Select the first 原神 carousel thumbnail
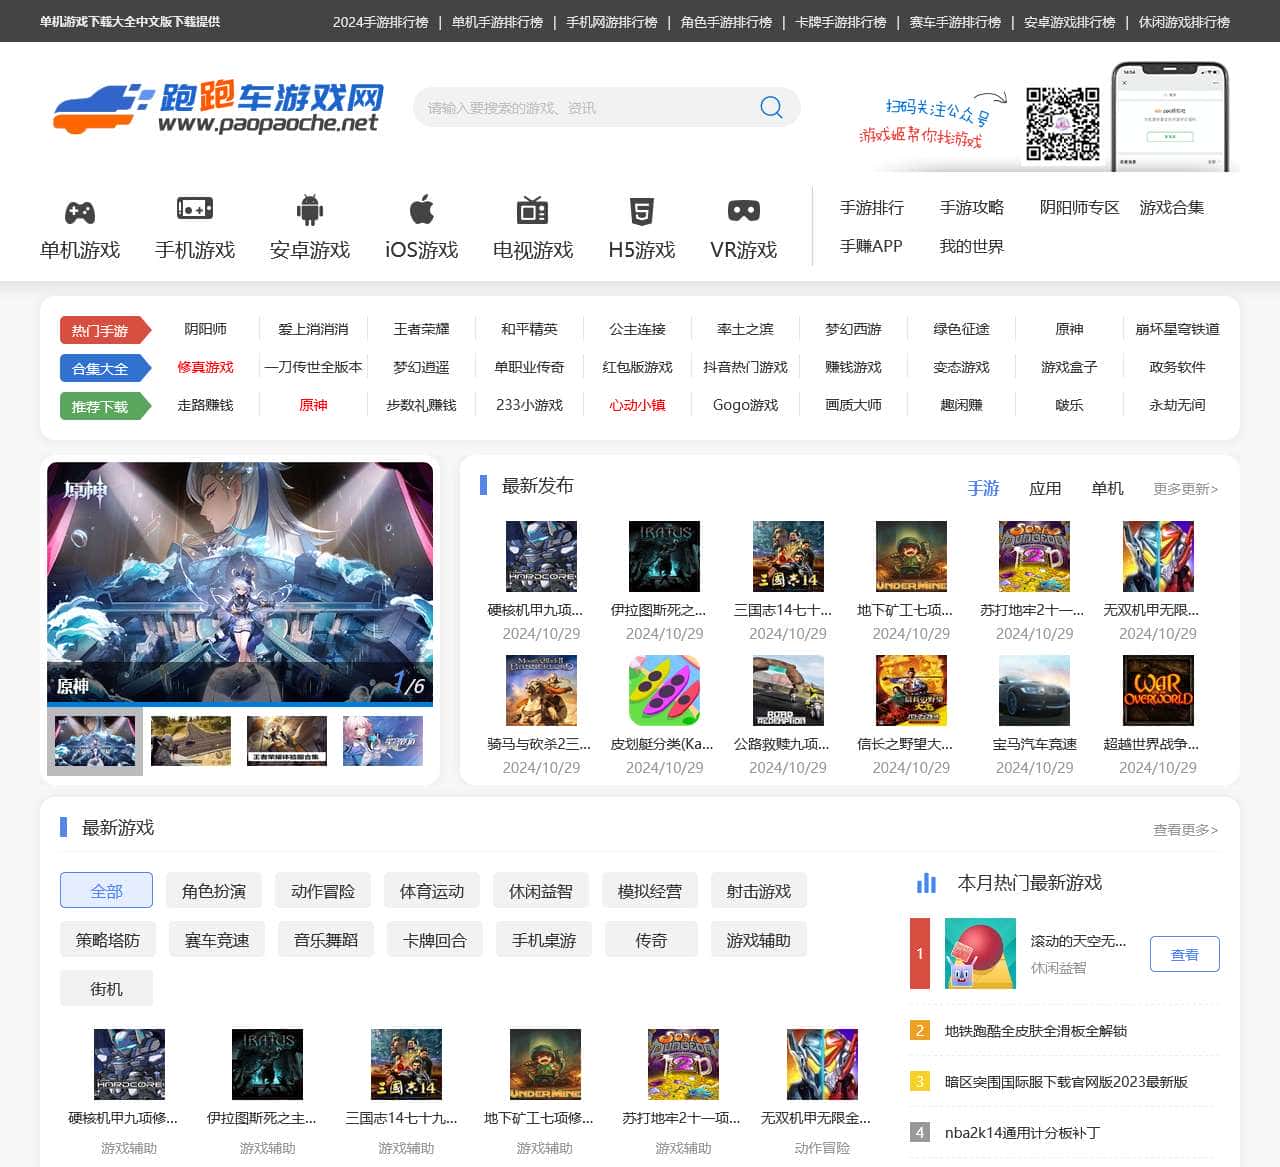The width and height of the screenshot is (1280, 1167). click(x=95, y=741)
